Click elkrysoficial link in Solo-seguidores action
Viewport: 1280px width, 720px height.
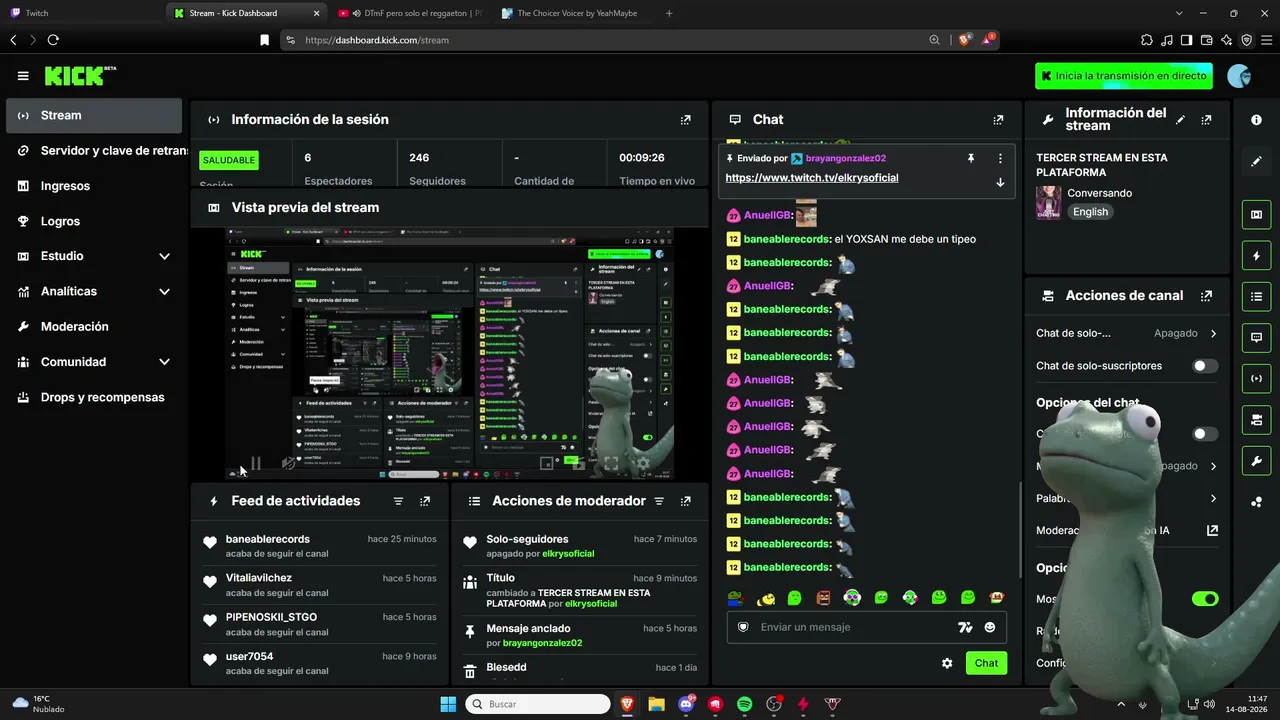(x=568, y=553)
